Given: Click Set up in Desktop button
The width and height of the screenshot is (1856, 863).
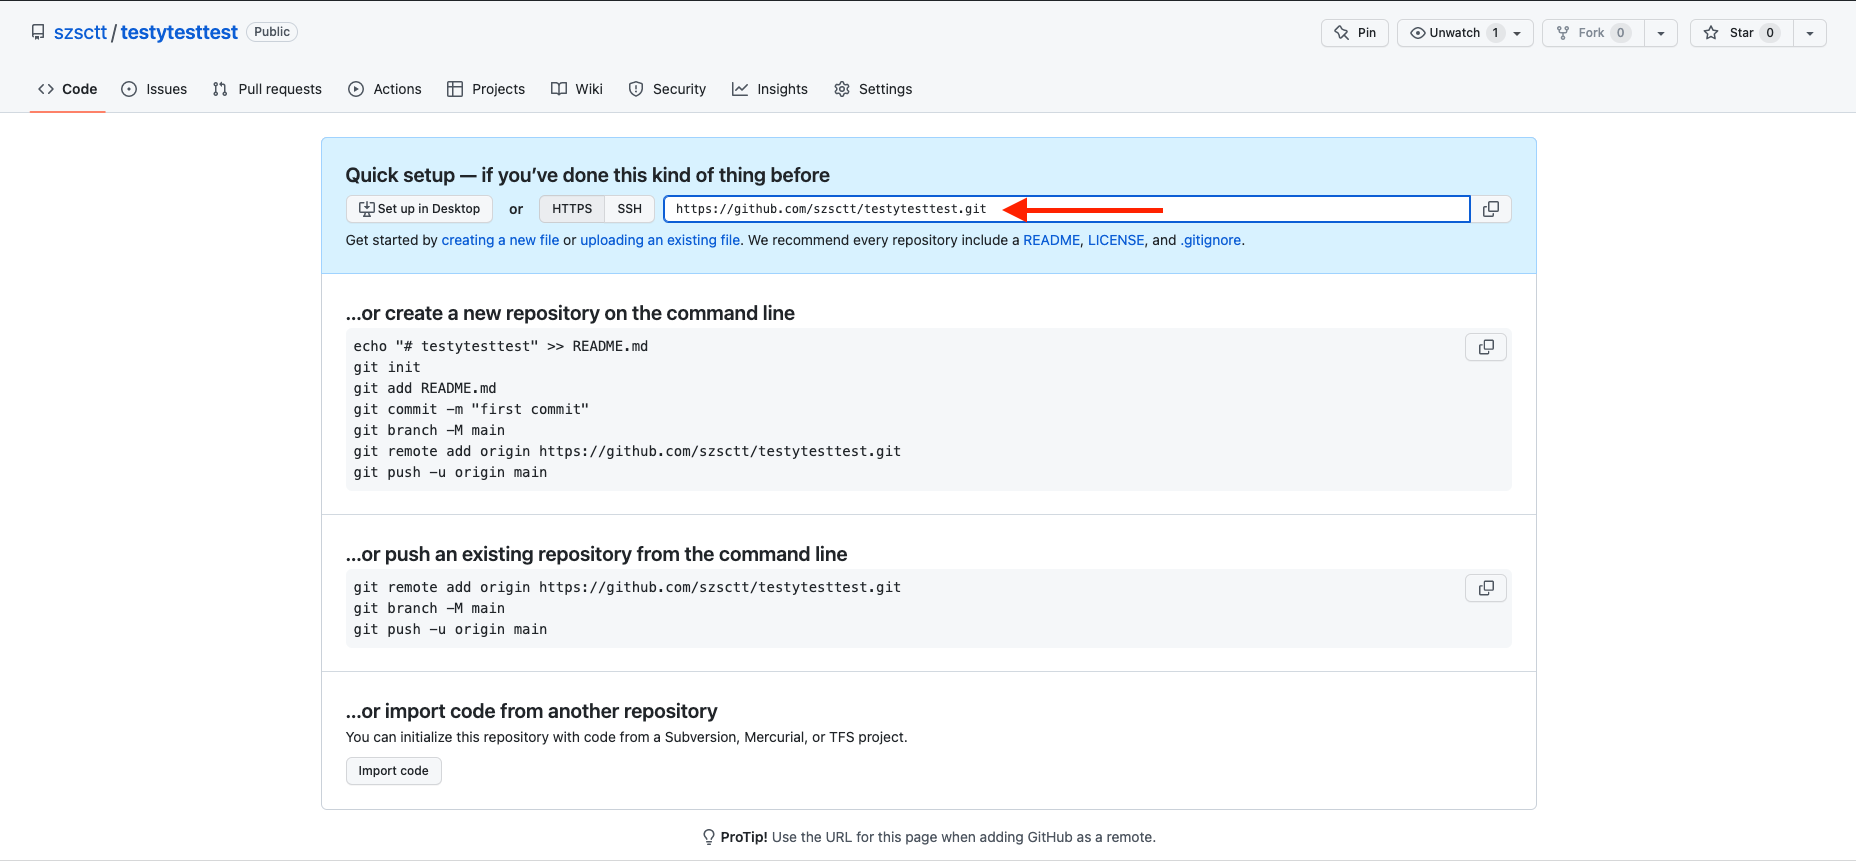Looking at the screenshot, I should point(419,209).
